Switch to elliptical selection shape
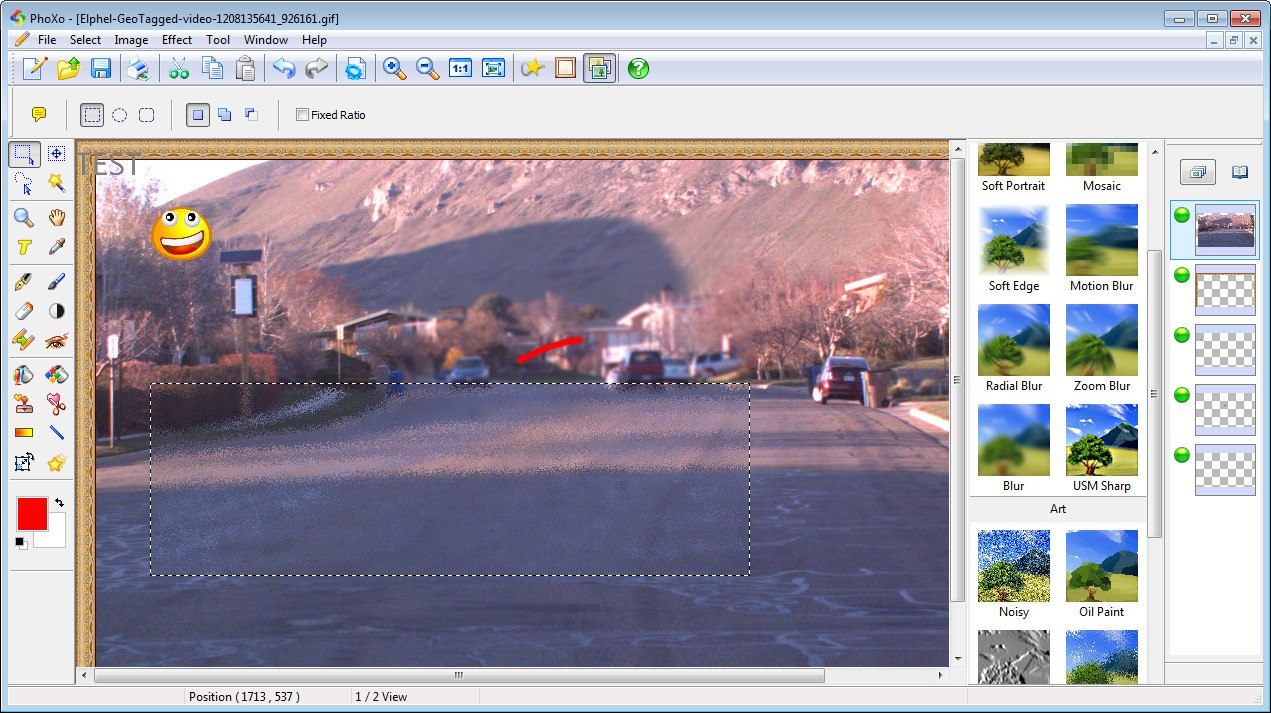 coord(119,114)
